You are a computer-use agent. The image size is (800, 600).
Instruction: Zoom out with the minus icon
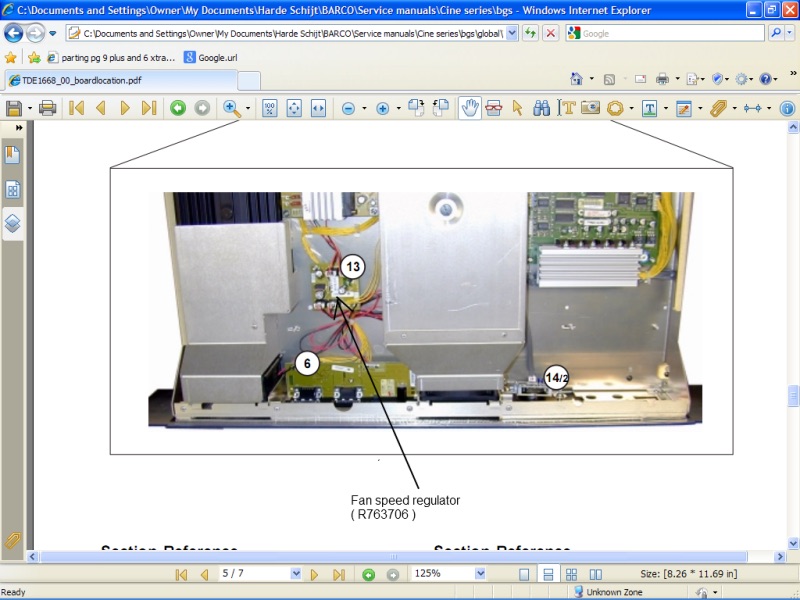pyautogui.click(x=348, y=108)
